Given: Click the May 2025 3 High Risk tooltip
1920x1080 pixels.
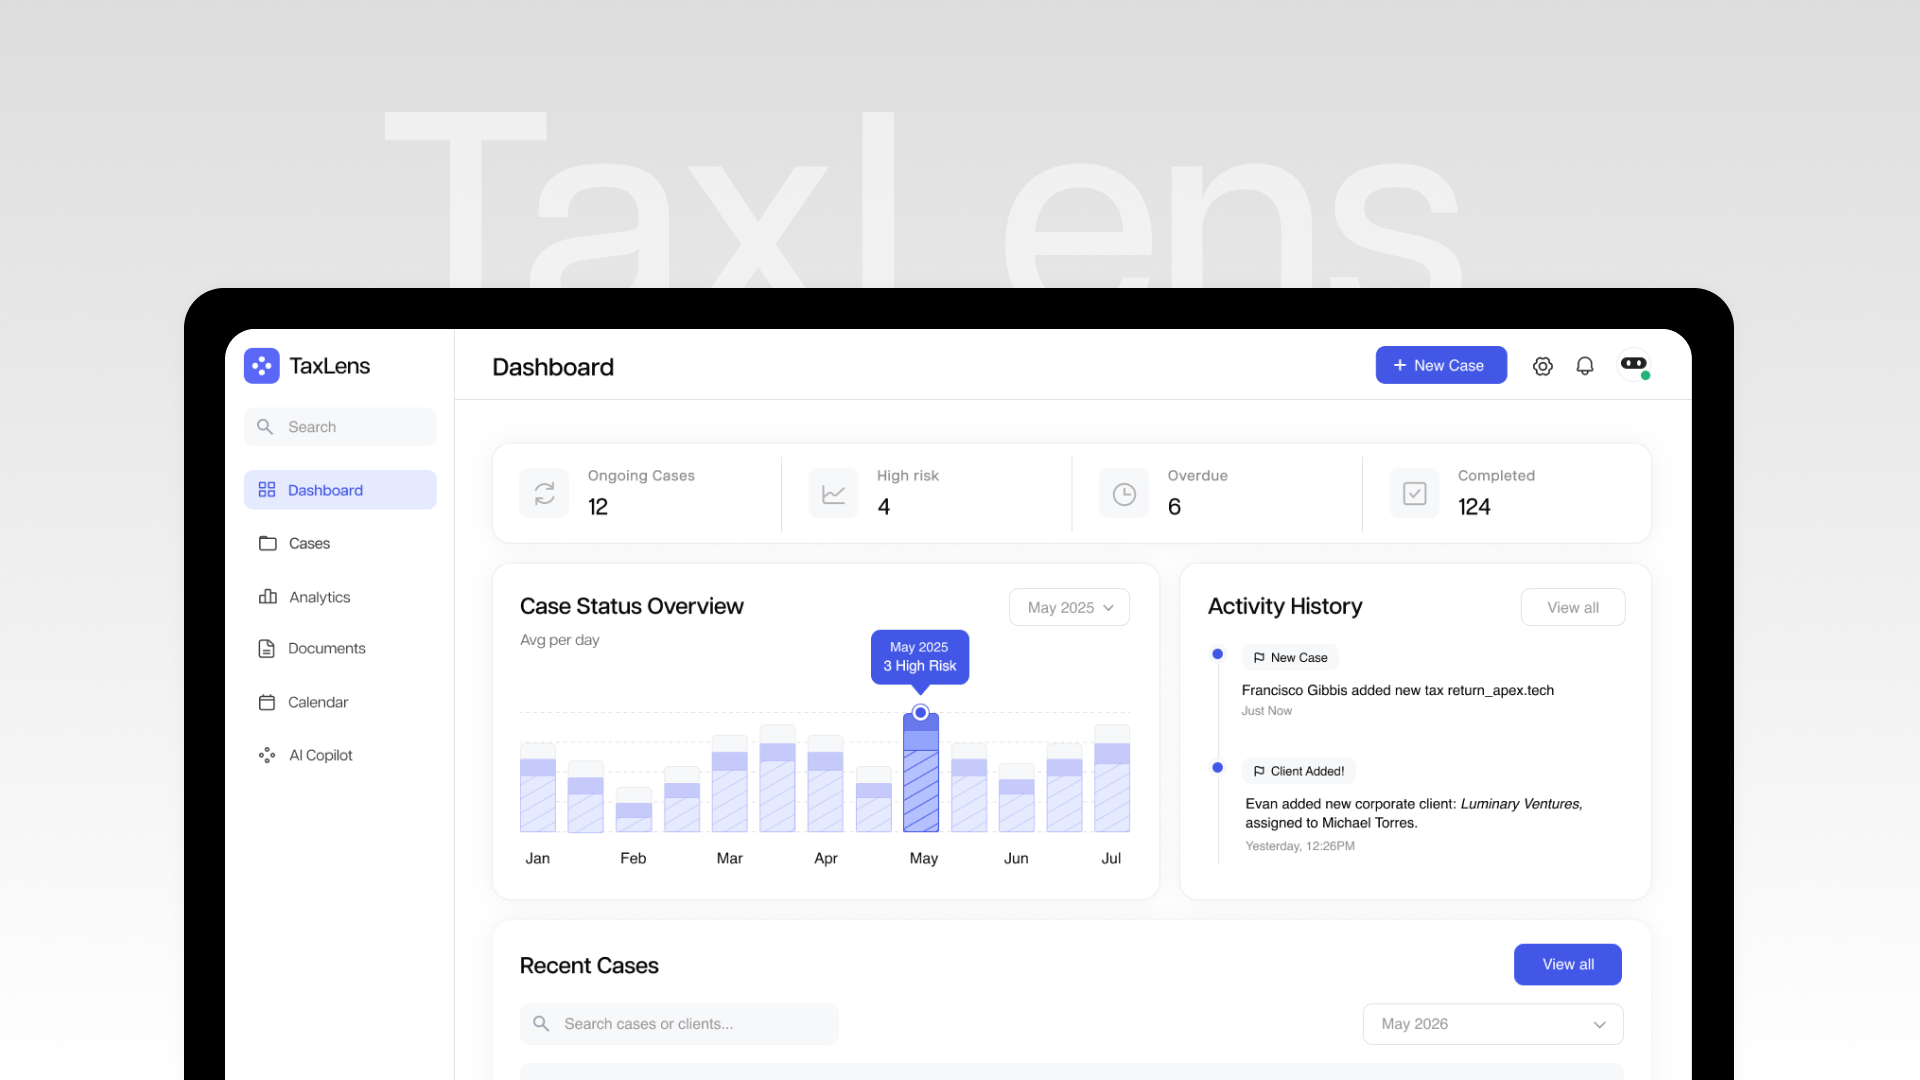Looking at the screenshot, I should pos(920,657).
